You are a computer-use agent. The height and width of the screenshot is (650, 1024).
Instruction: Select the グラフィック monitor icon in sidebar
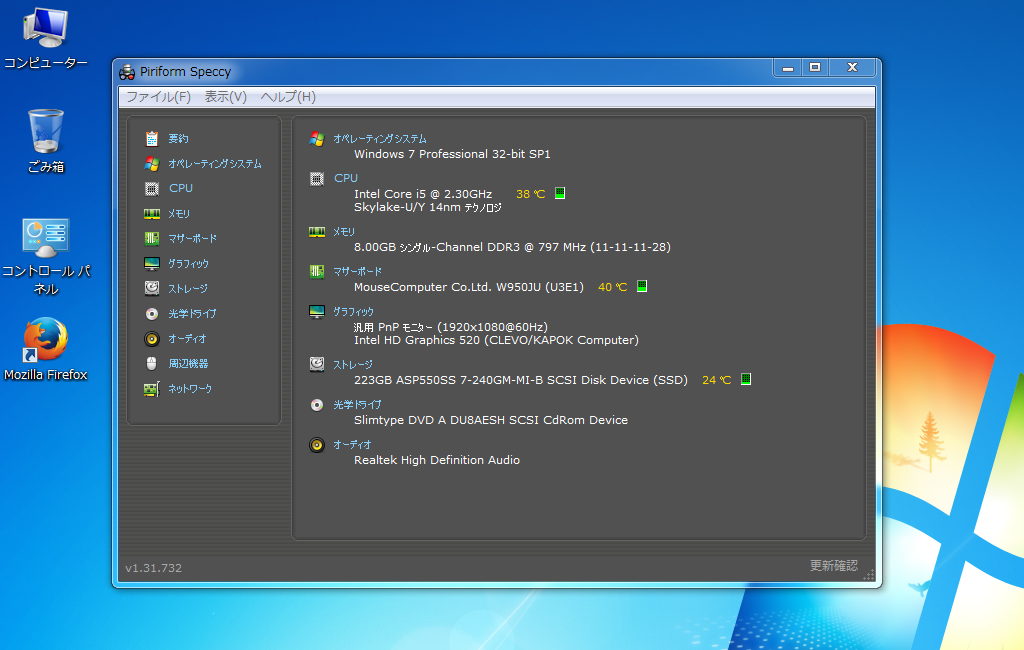pyautogui.click(x=152, y=263)
